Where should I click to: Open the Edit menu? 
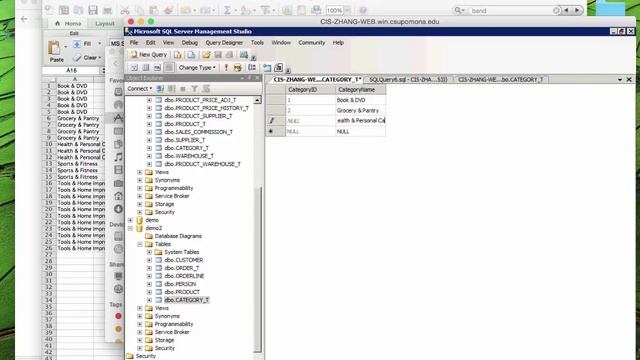point(150,42)
